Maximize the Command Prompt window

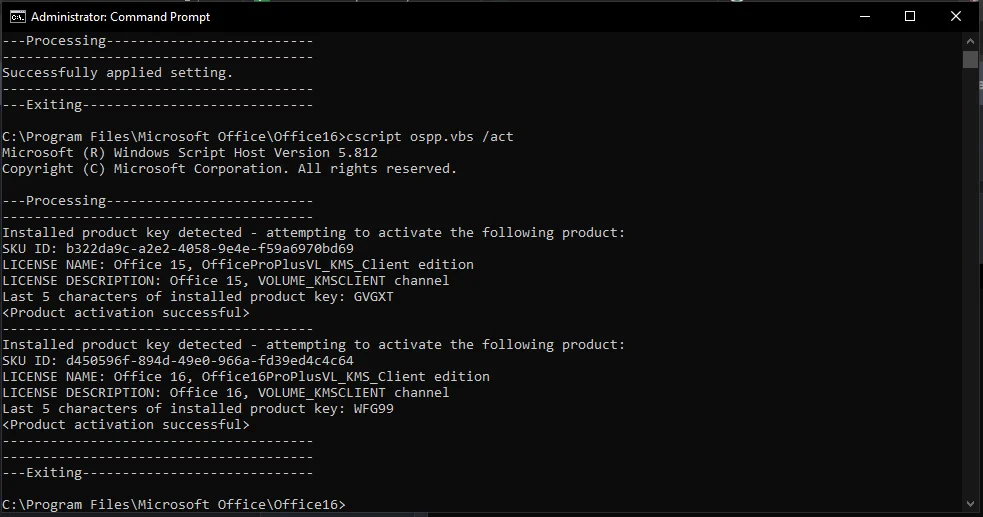tap(910, 16)
